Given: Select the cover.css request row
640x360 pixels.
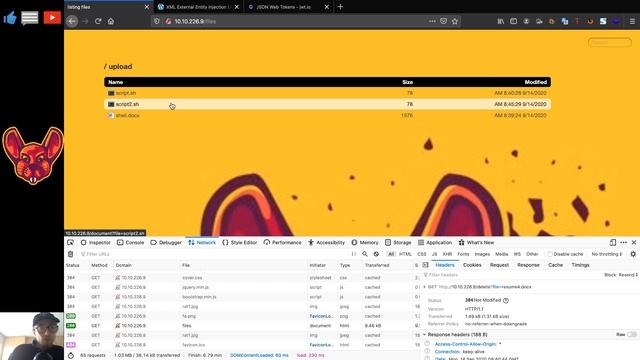Looking at the screenshot, I should 242,278.
